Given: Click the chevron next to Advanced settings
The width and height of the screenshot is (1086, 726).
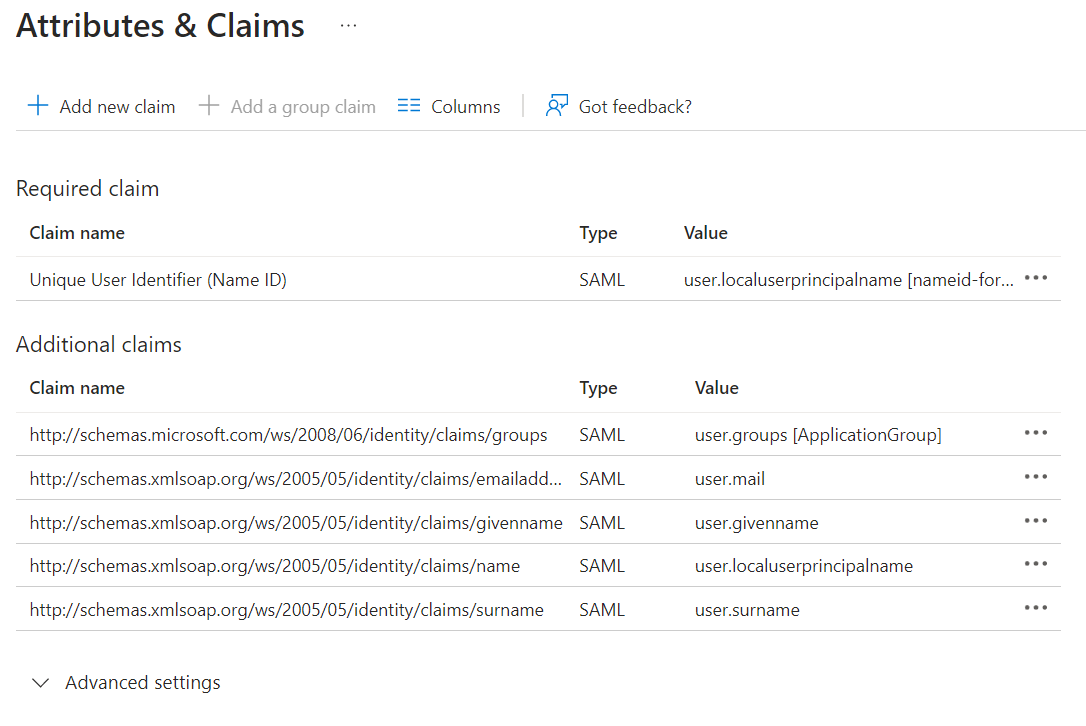Looking at the screenshot, I should (41, 683).
